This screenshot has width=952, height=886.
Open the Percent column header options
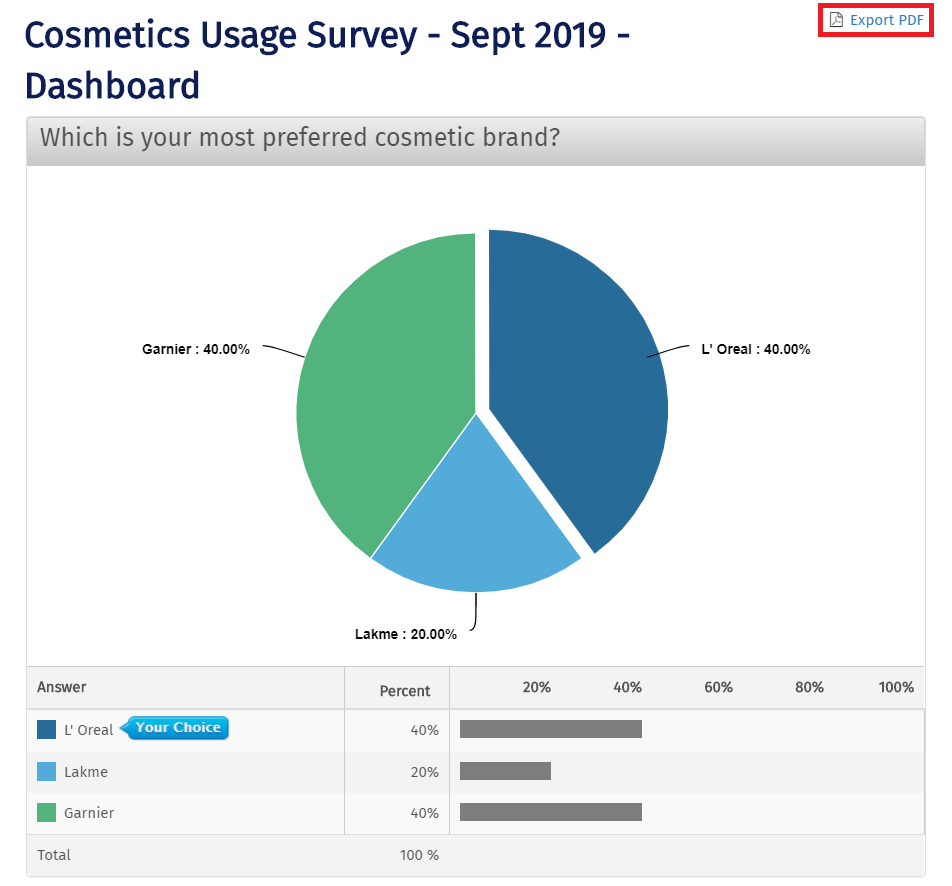[x=404, y=690]
